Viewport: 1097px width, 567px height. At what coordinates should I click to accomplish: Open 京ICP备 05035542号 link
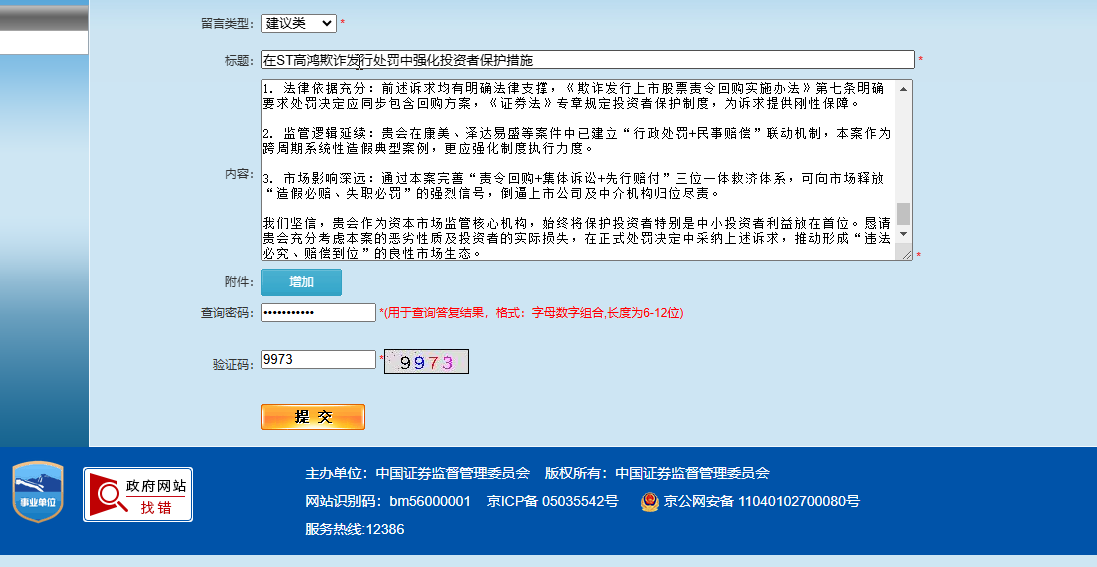click(x=553, y=501)
